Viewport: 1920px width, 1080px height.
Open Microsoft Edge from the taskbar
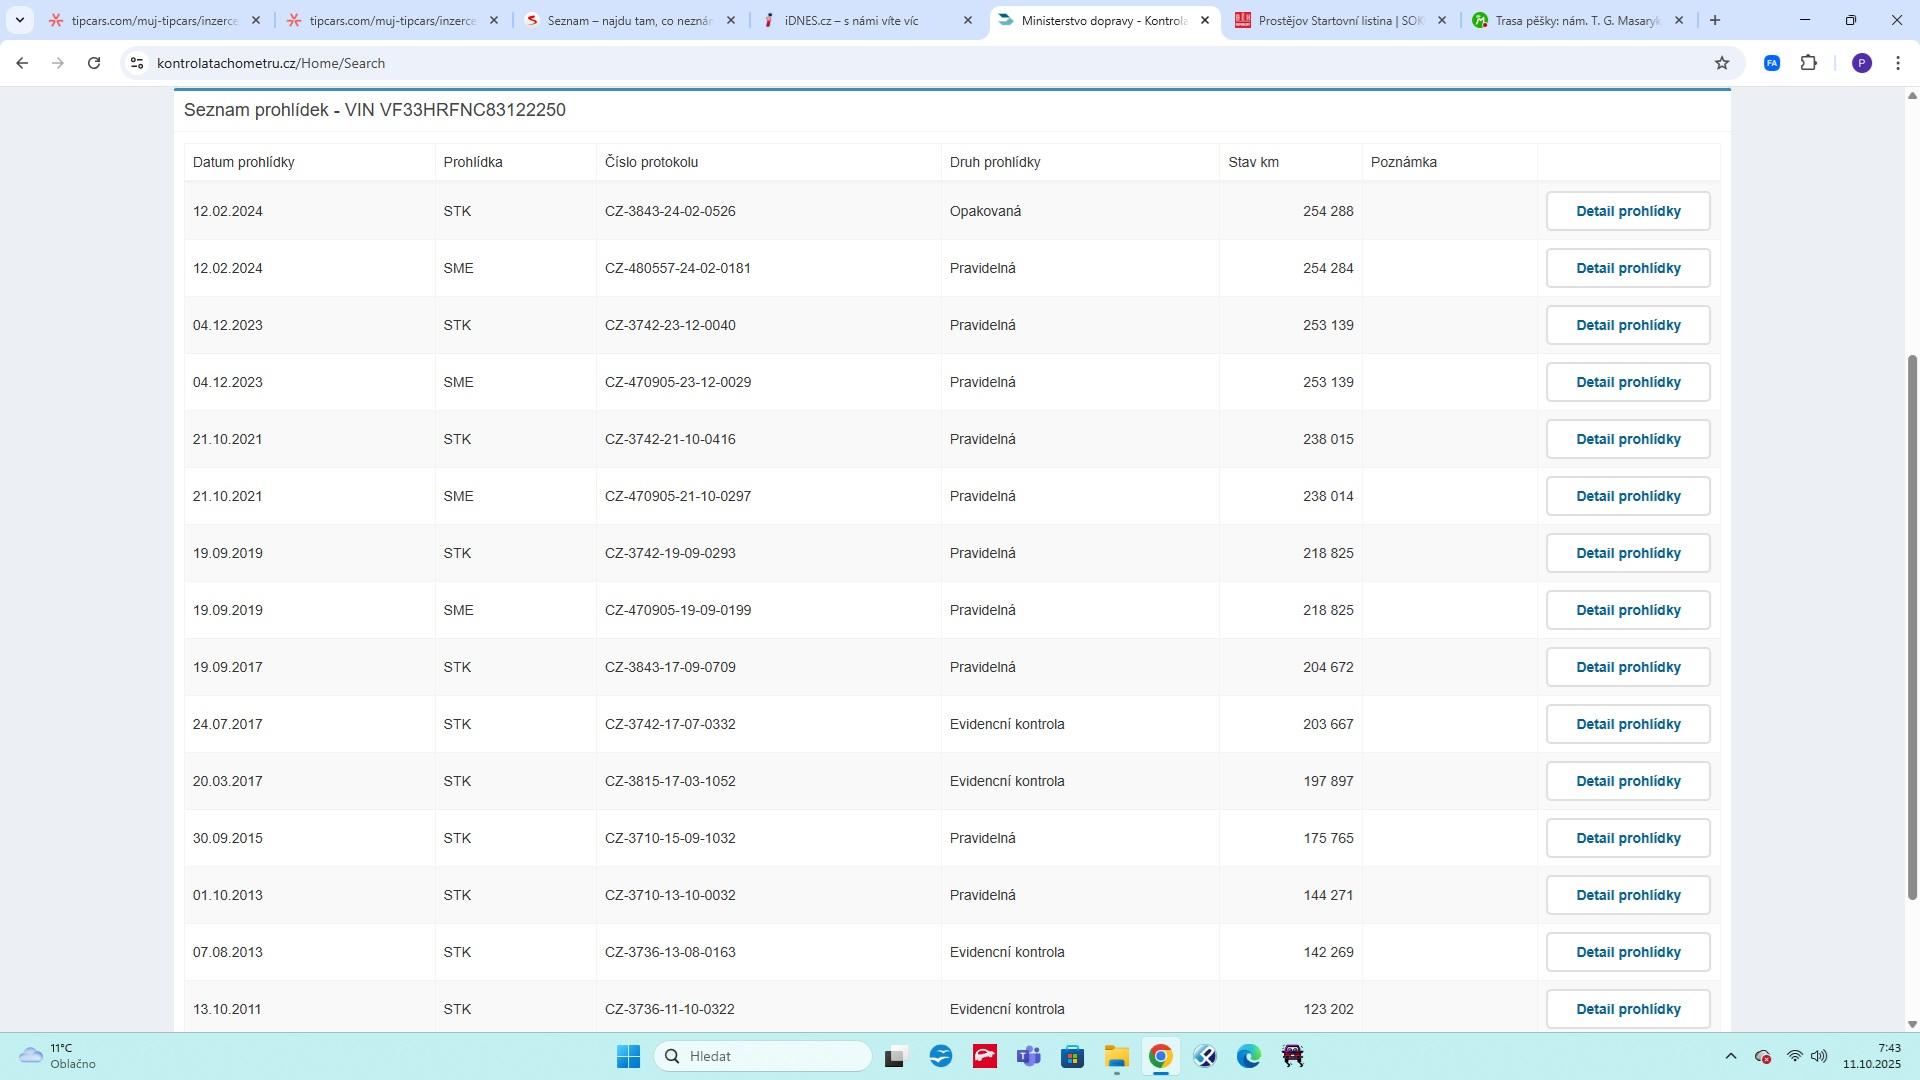click(1248, 1056)
